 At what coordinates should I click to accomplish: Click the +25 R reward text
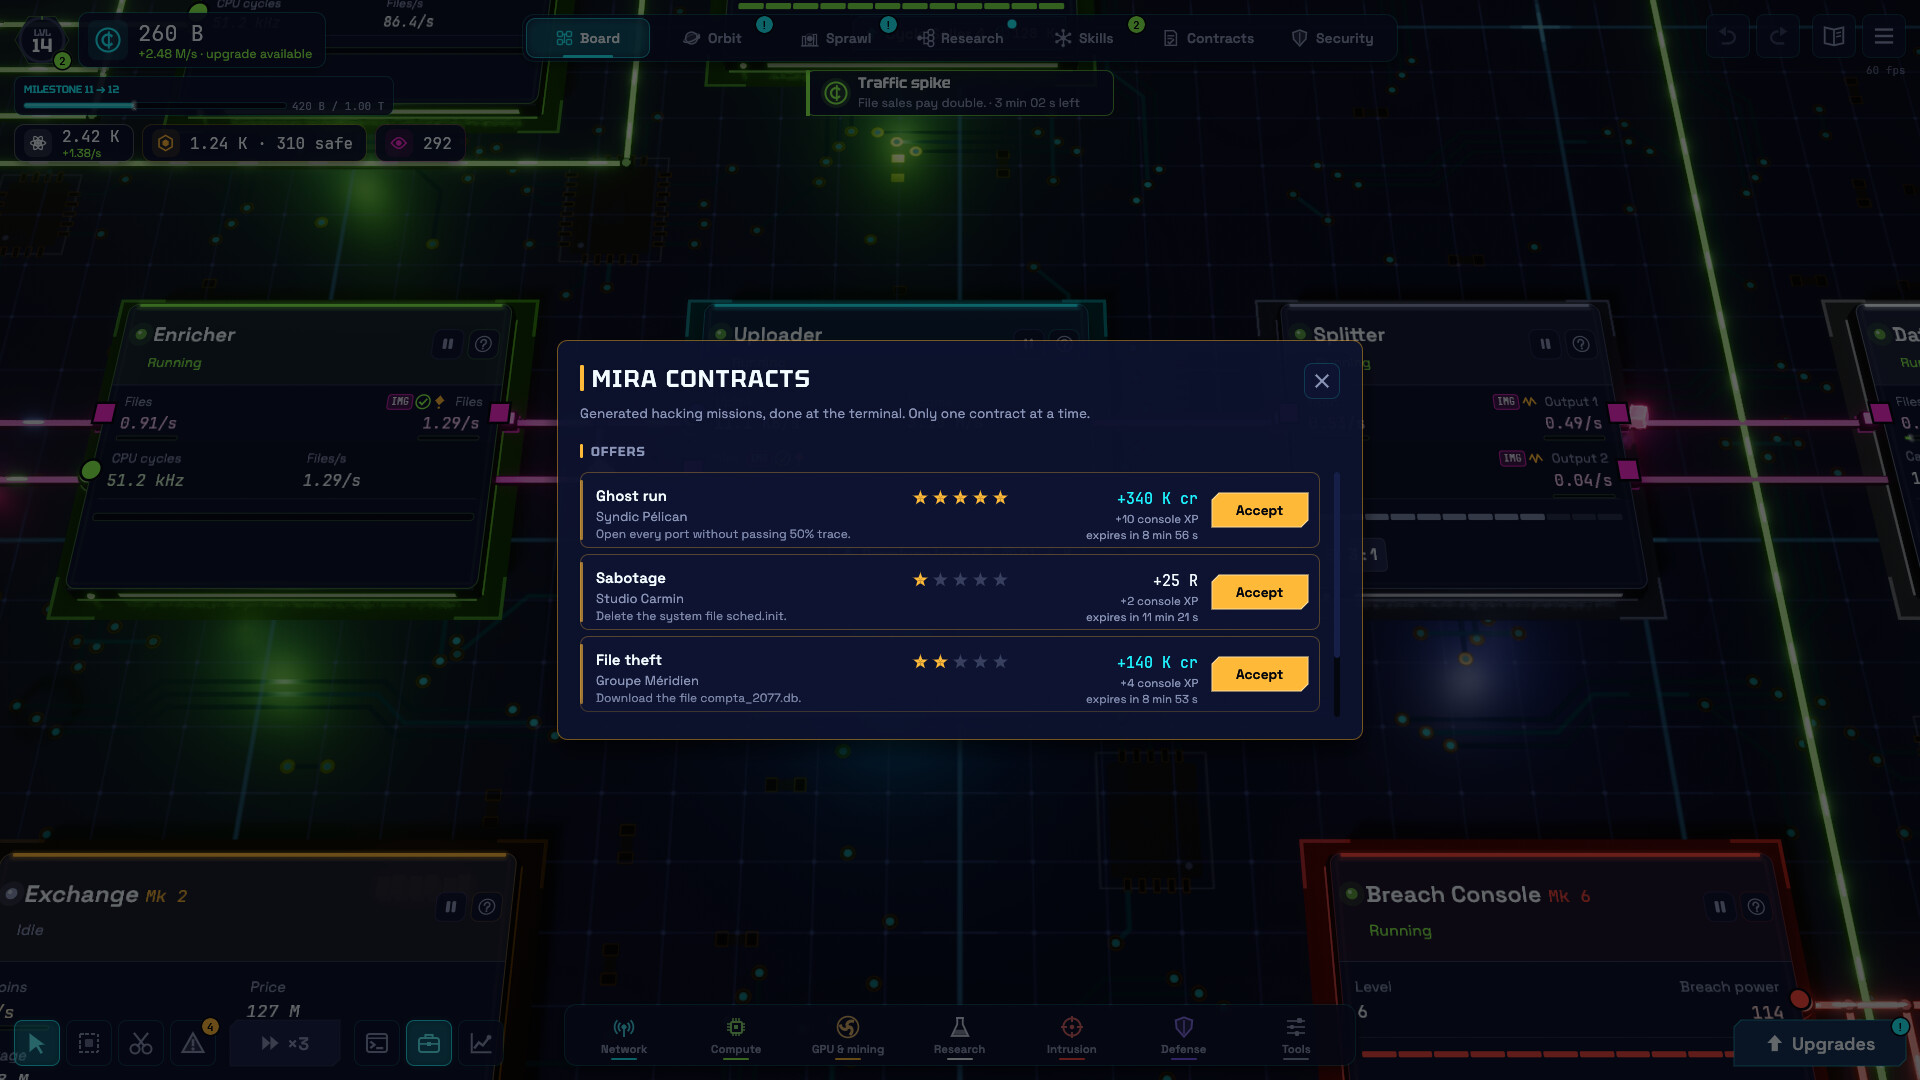tap(1175, 580)
